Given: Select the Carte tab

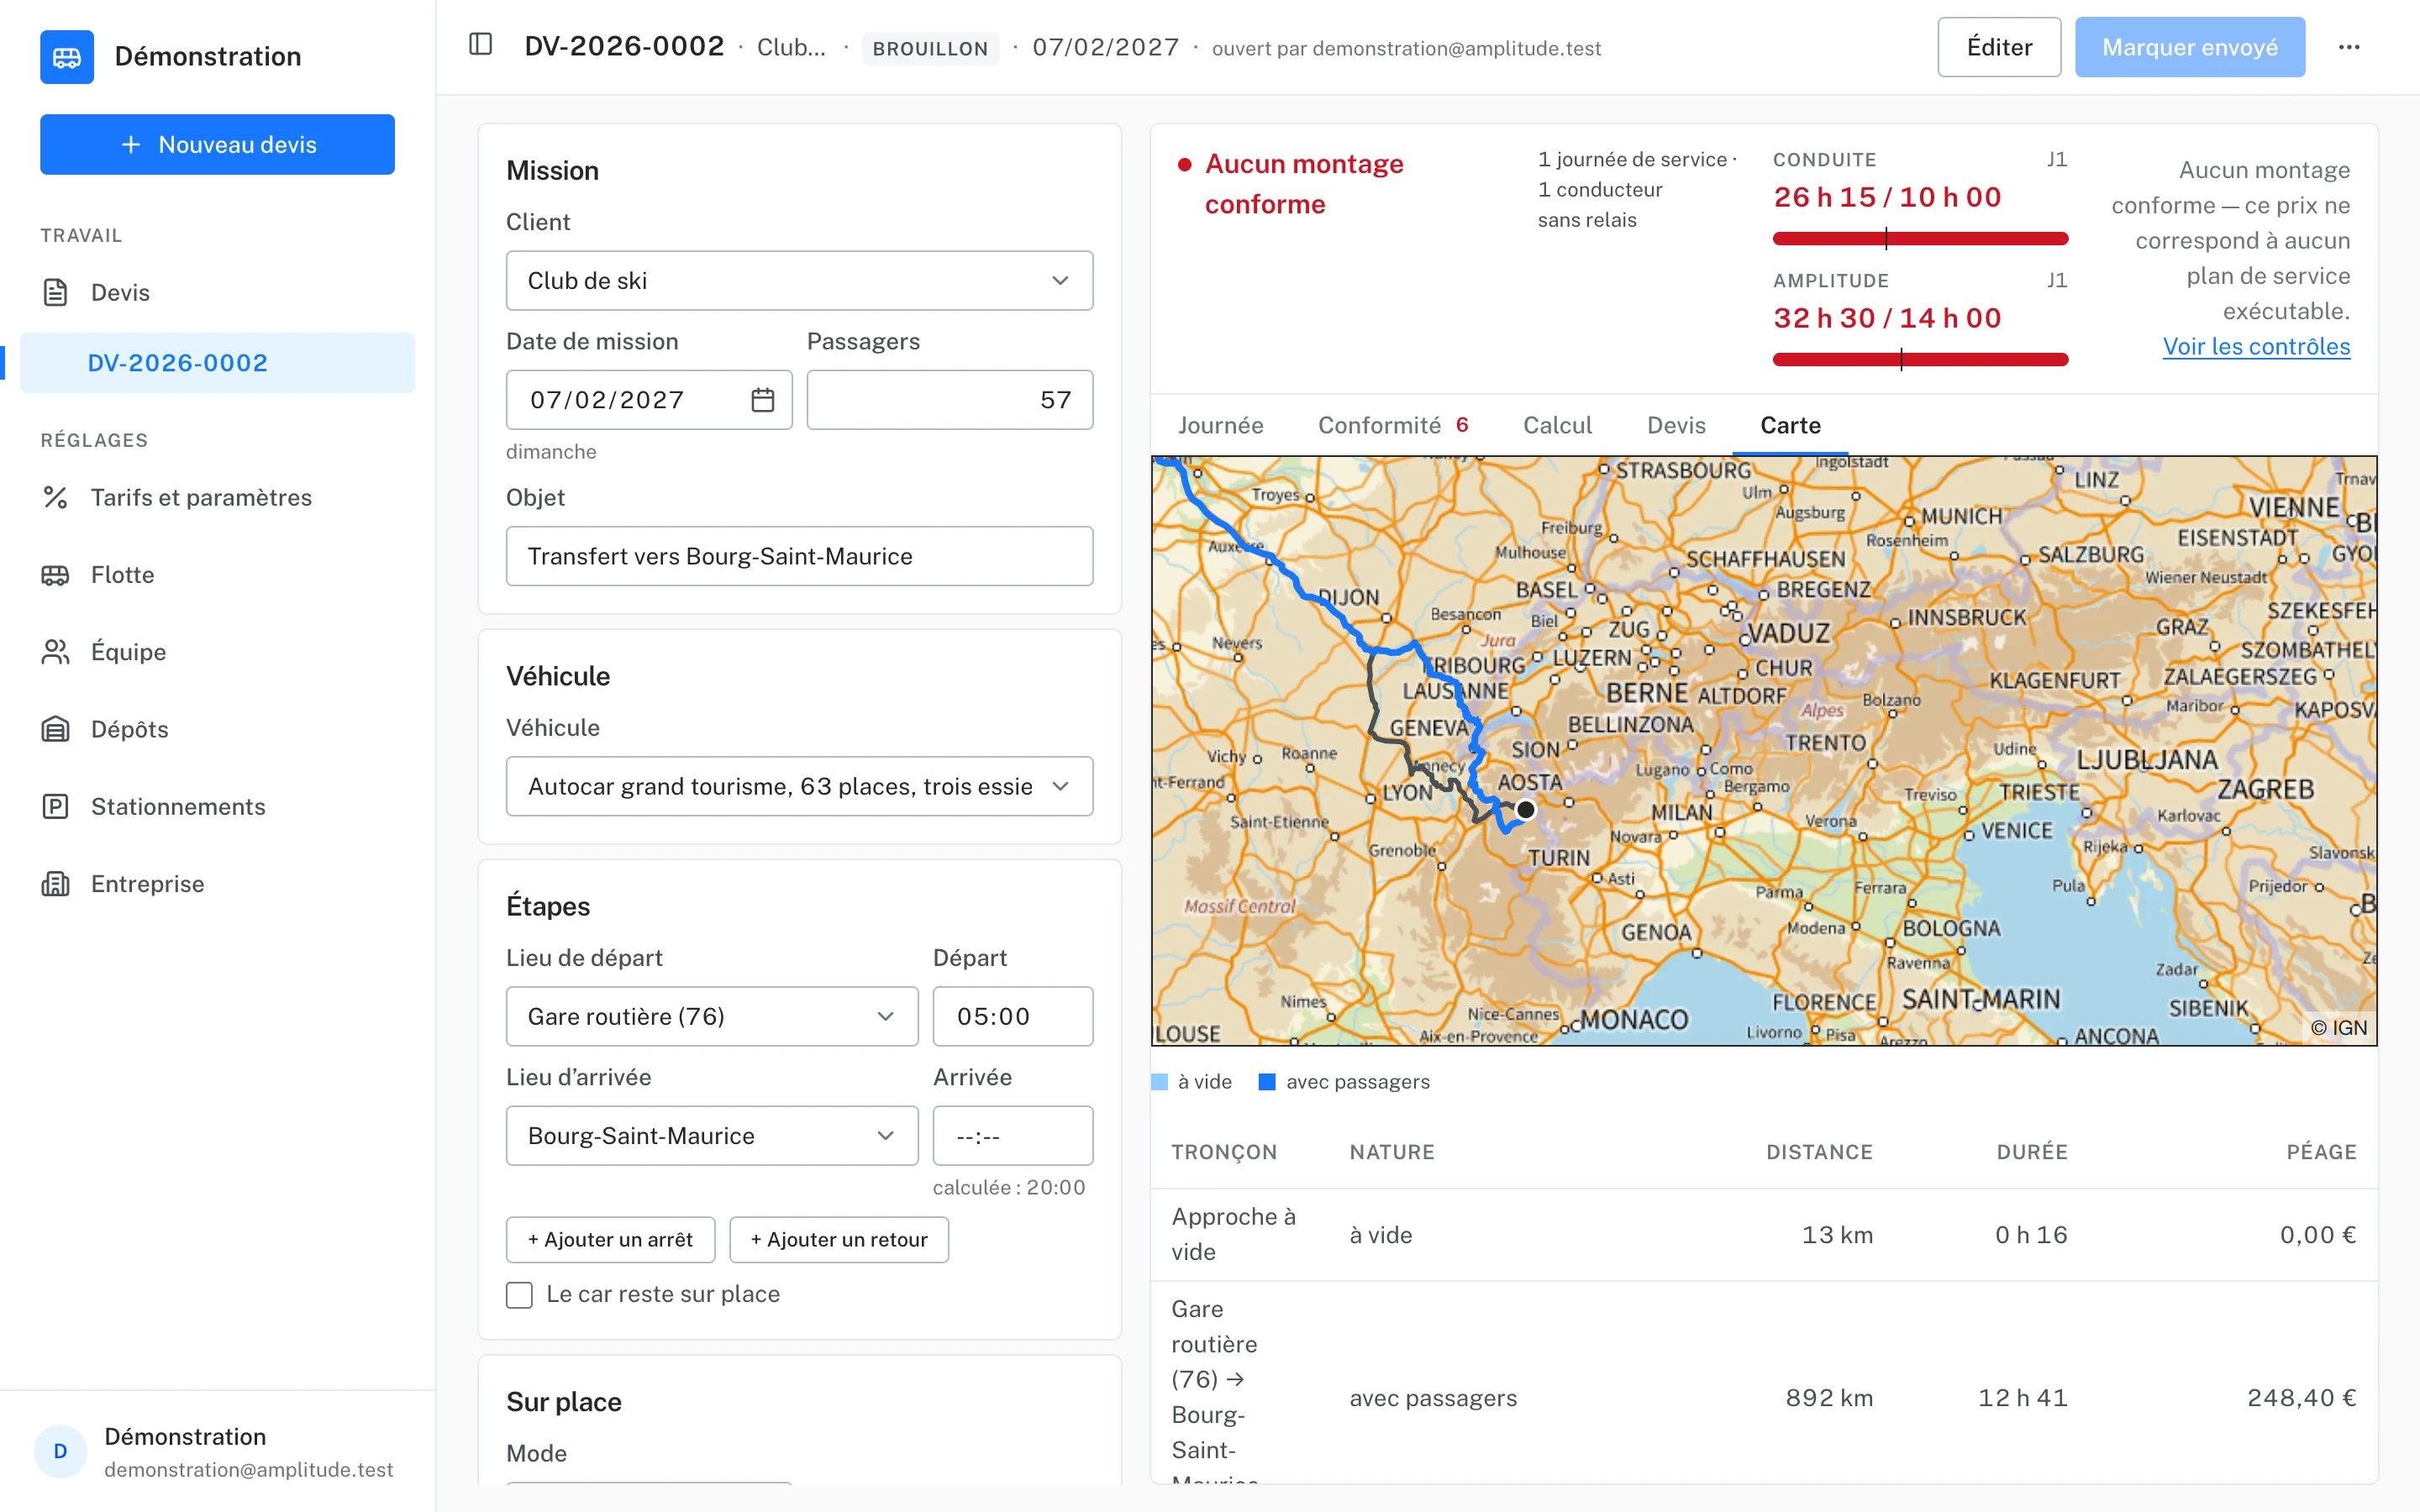Looking at the screenshot, I should point(1790,425).
